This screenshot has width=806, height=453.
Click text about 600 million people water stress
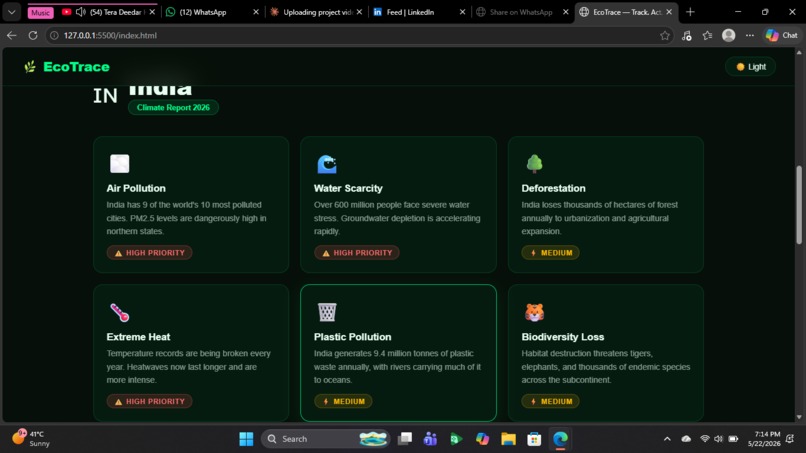(x=397, y=218)
